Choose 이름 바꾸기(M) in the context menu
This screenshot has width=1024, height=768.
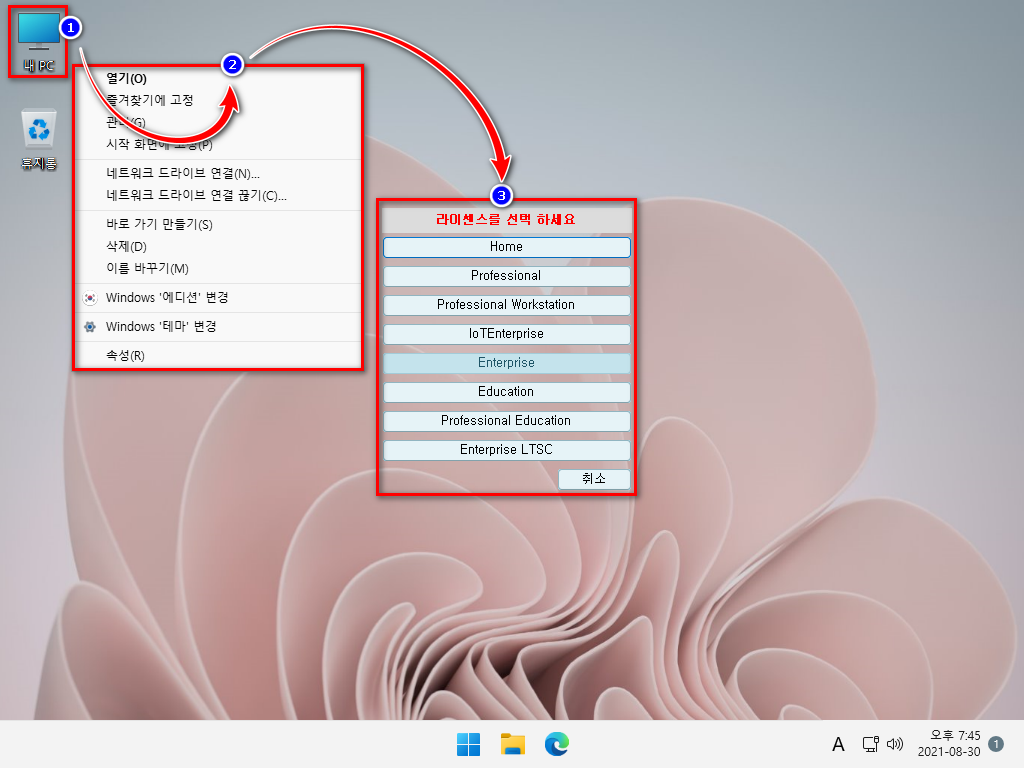pyautogui.click(x=218, y=268)
